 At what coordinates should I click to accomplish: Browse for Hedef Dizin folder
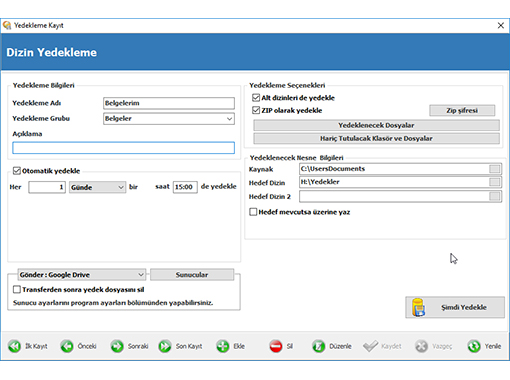point(495,182)
